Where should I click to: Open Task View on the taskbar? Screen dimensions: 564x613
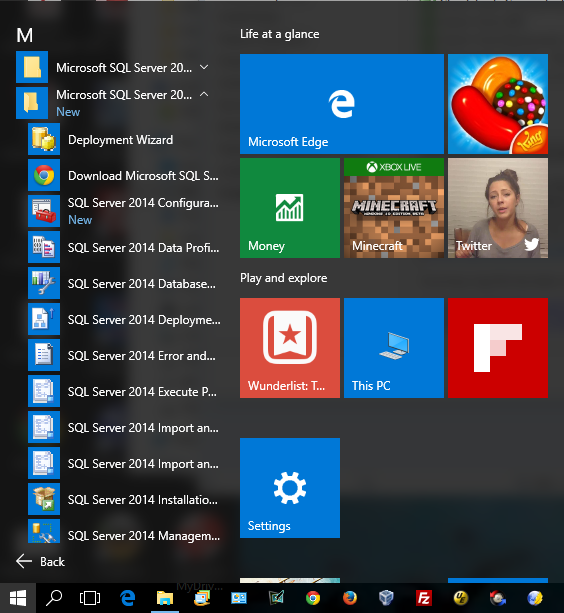(x=90, y=598)
